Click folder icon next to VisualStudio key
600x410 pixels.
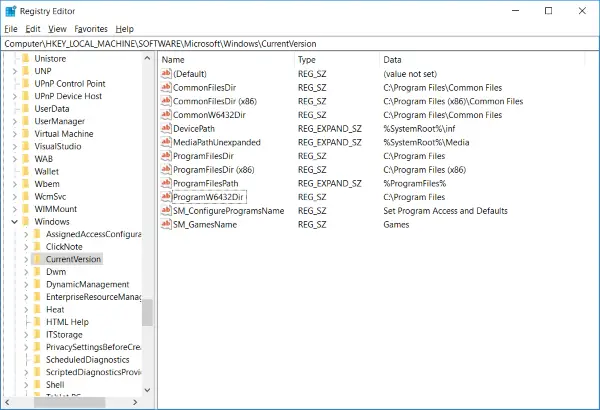pyautogui.click(x=25, y=146)
